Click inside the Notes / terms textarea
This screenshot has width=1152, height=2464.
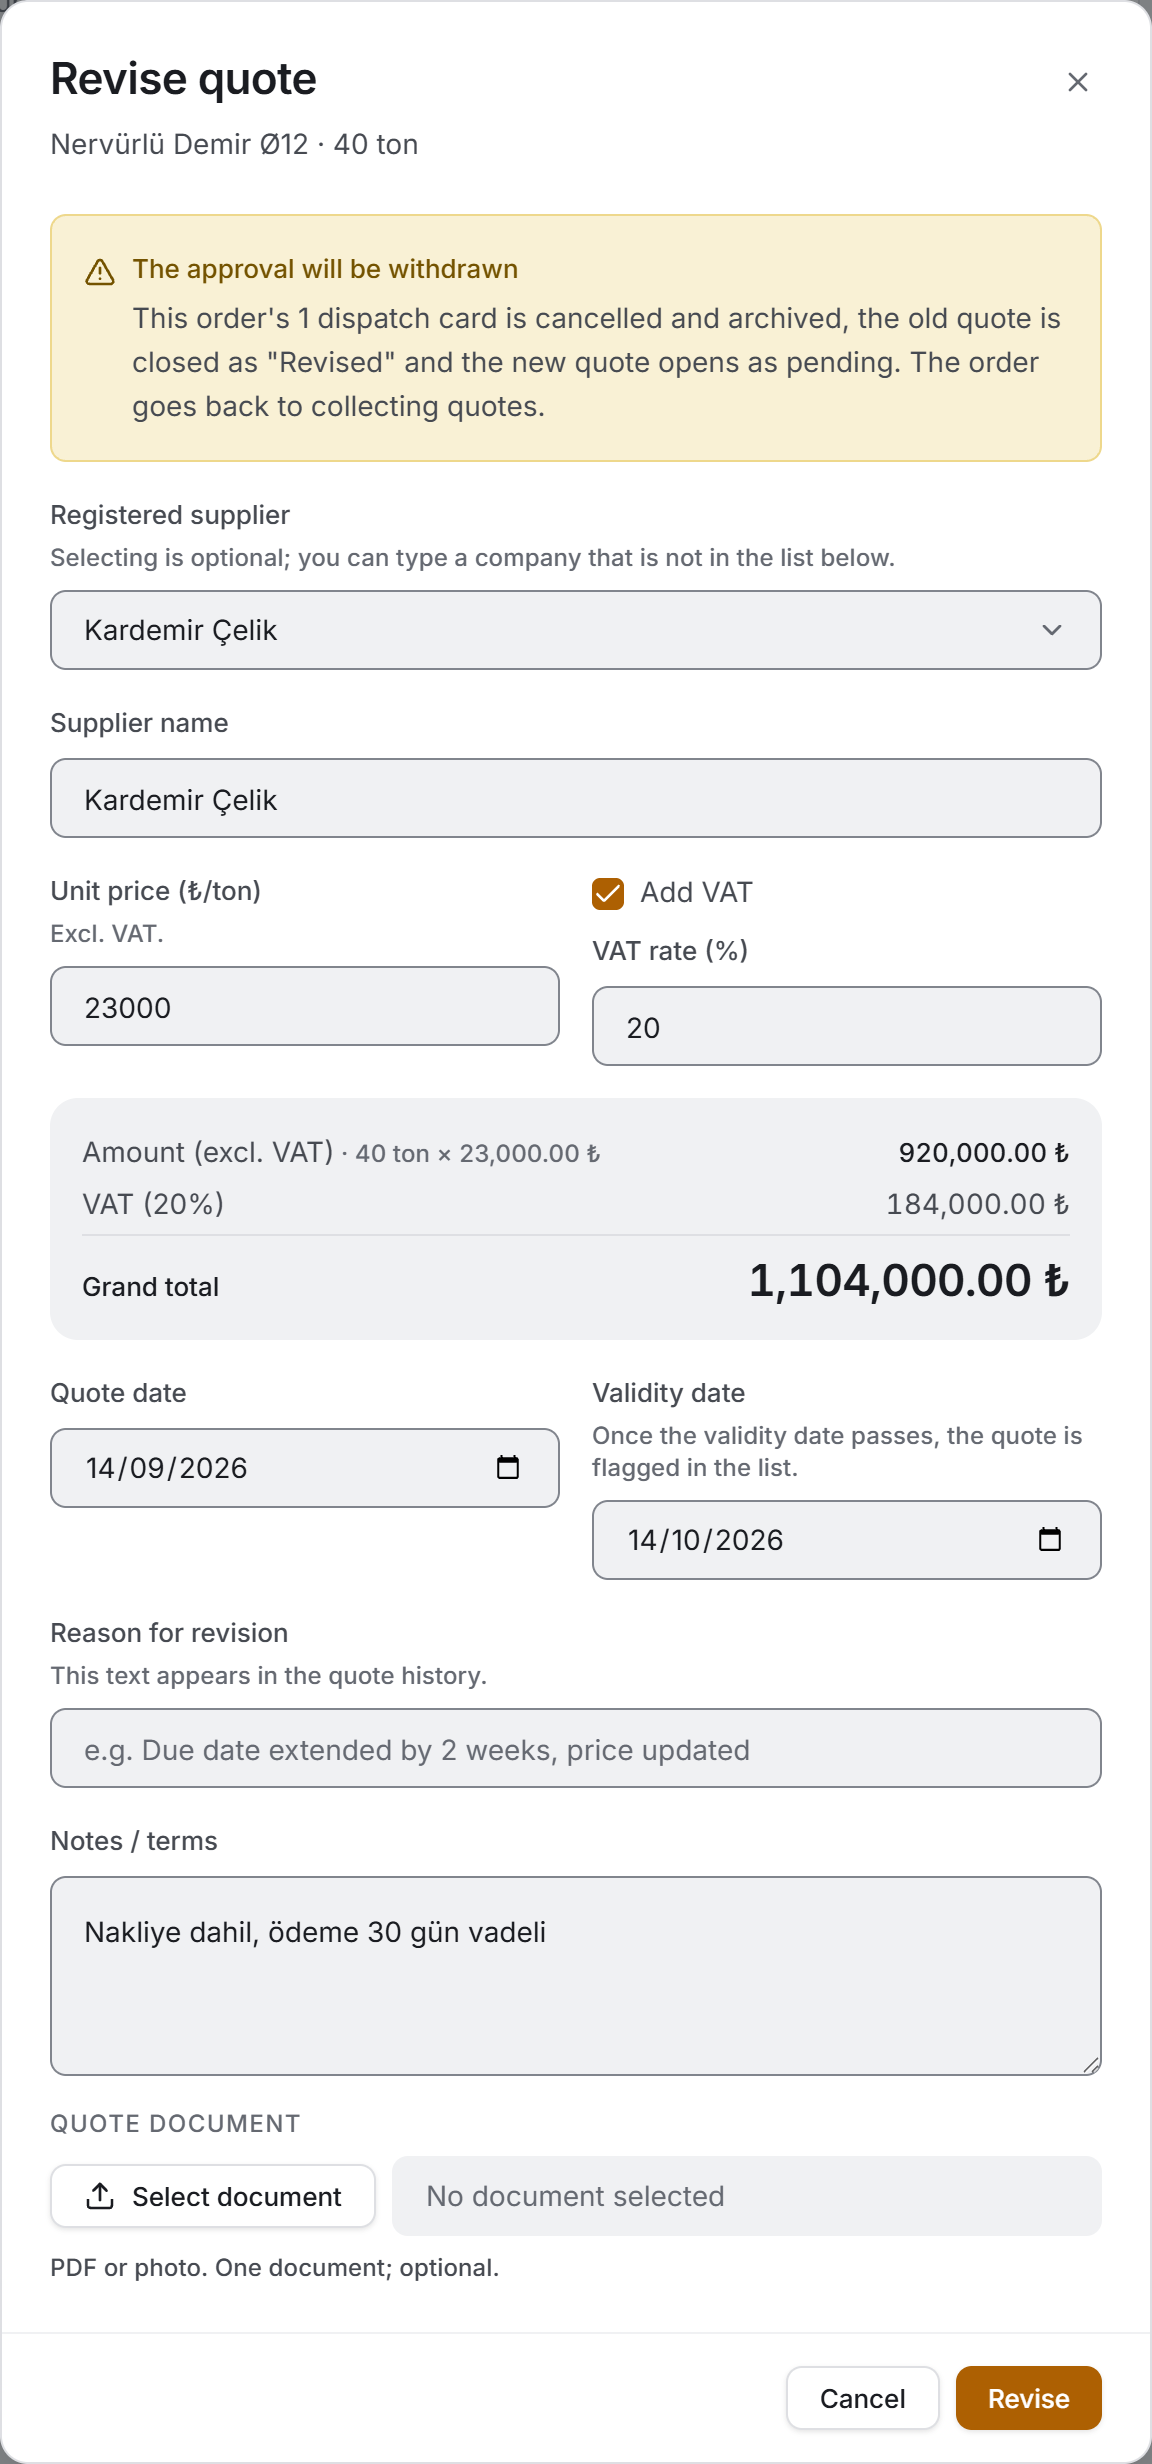[x=576, y=1976]
